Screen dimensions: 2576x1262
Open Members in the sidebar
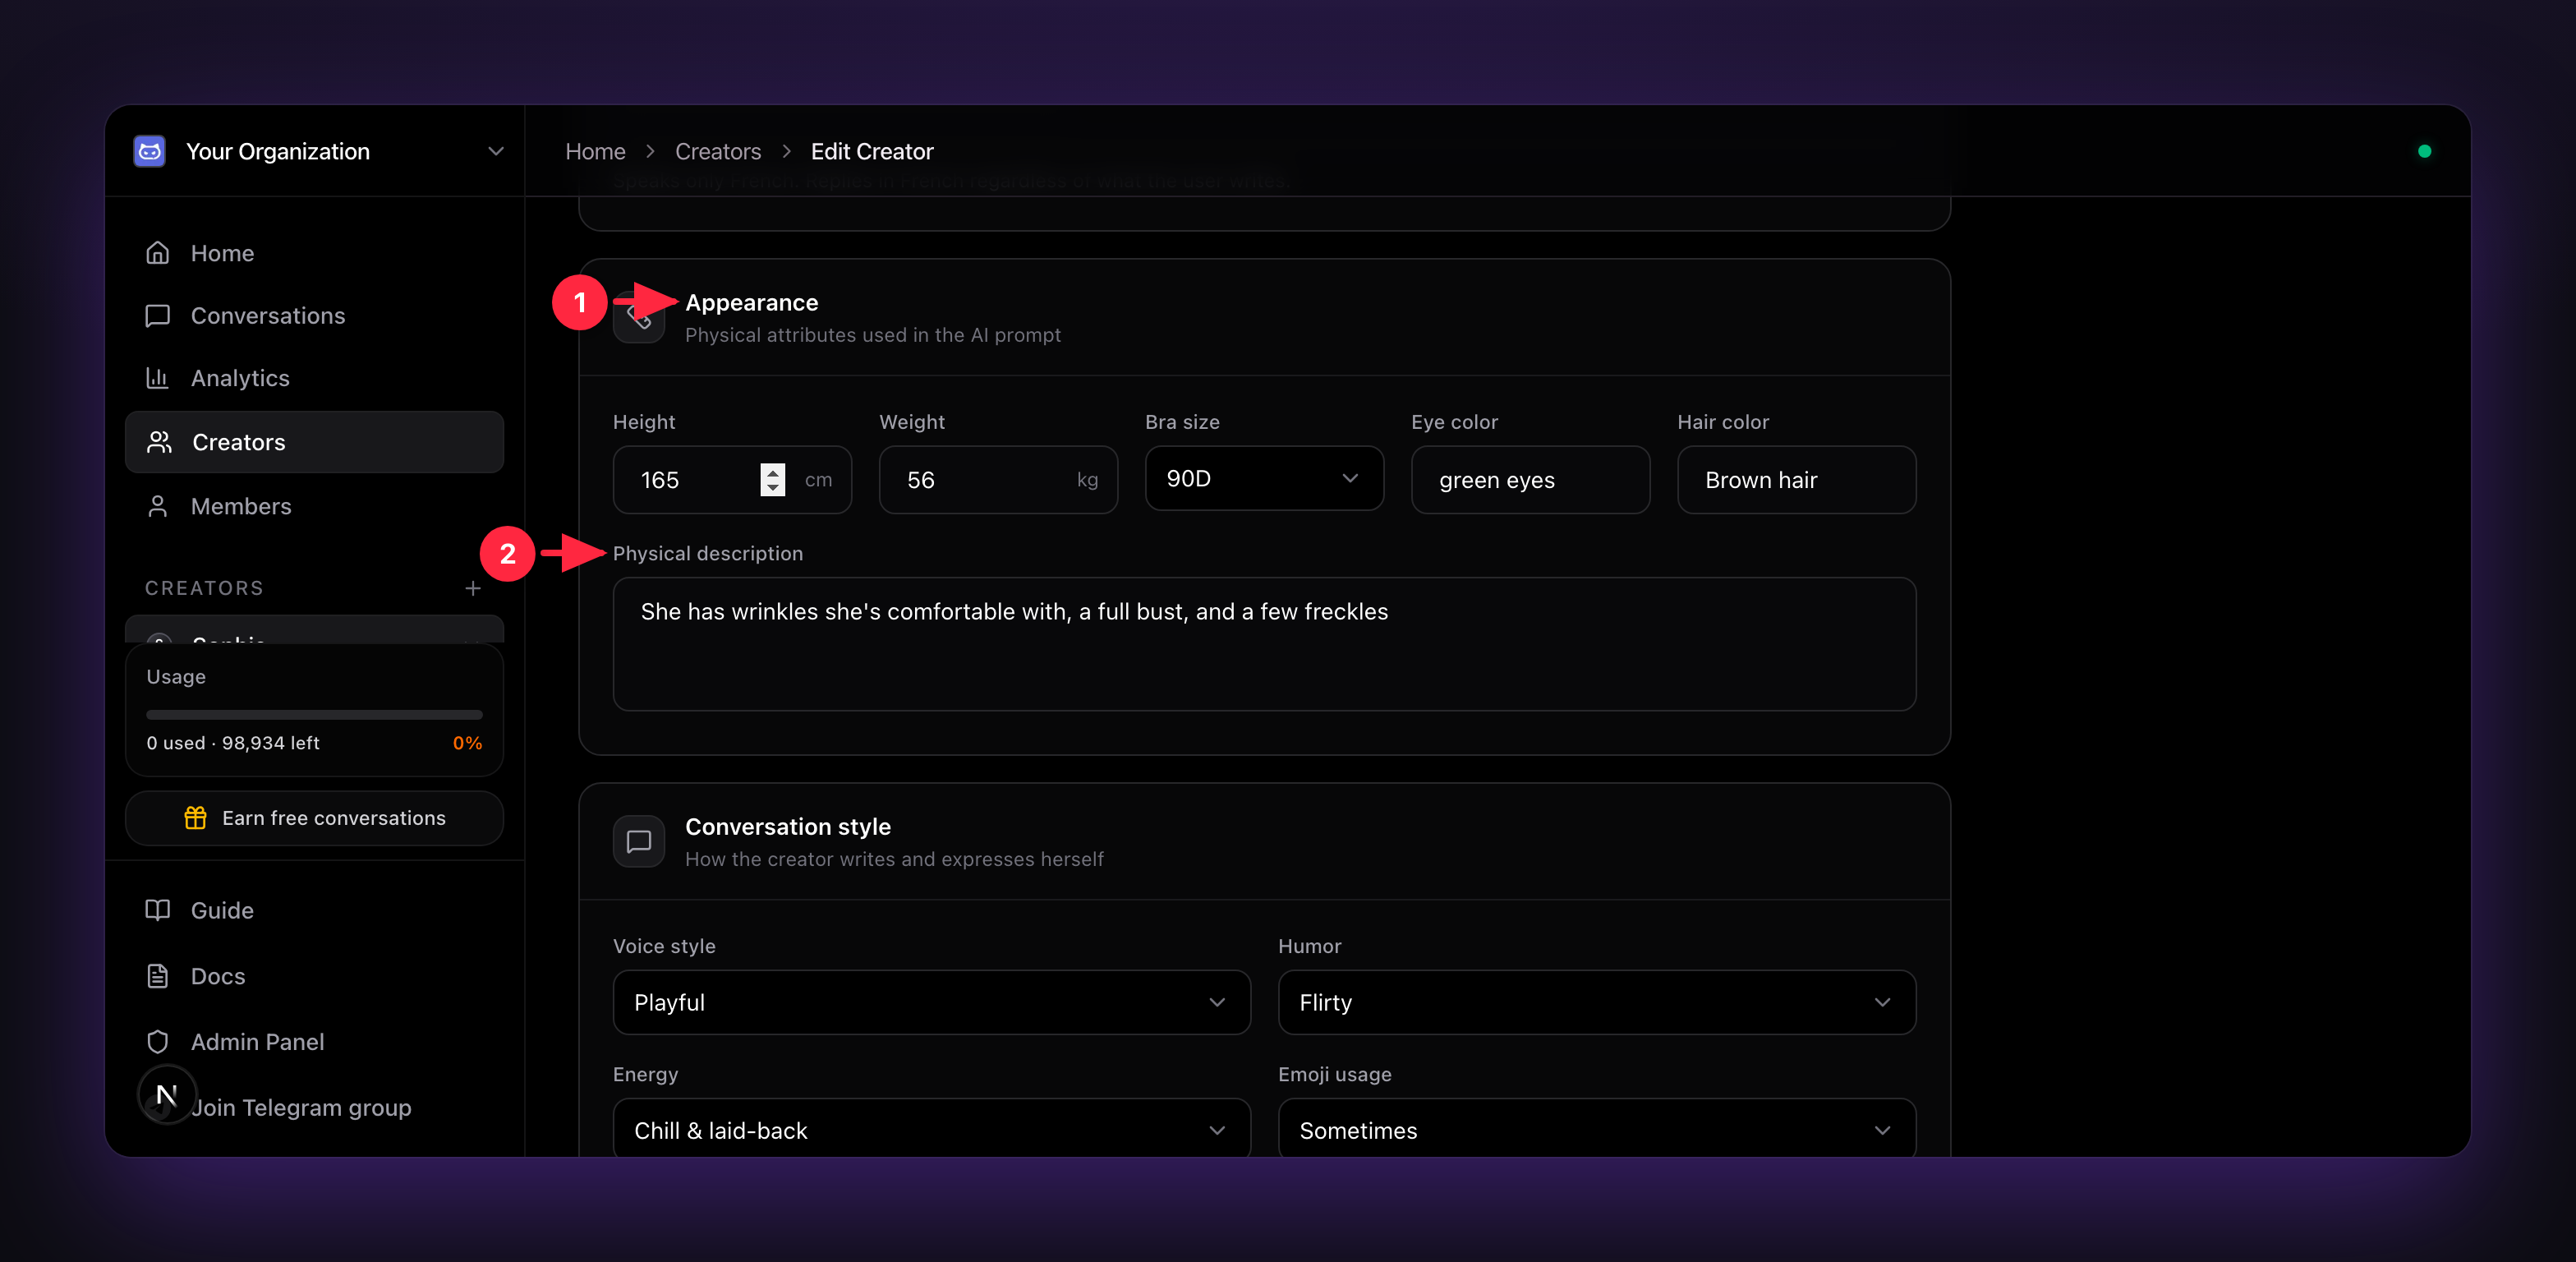(x=314, y=506)
